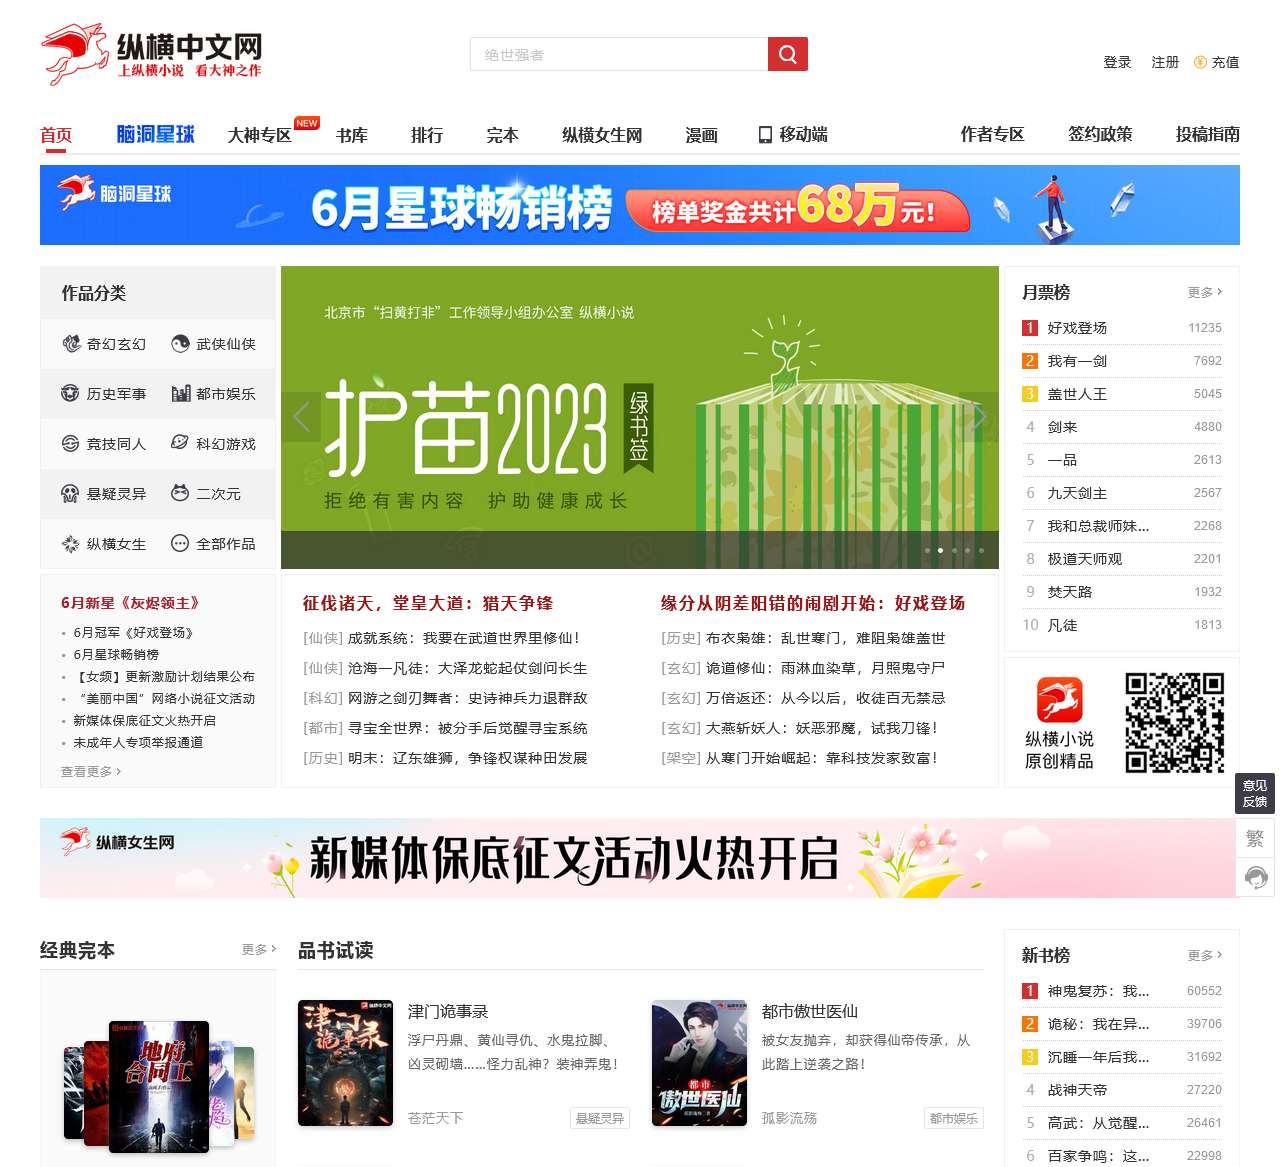Open the 投稿指南 link

coord(1208,134)
